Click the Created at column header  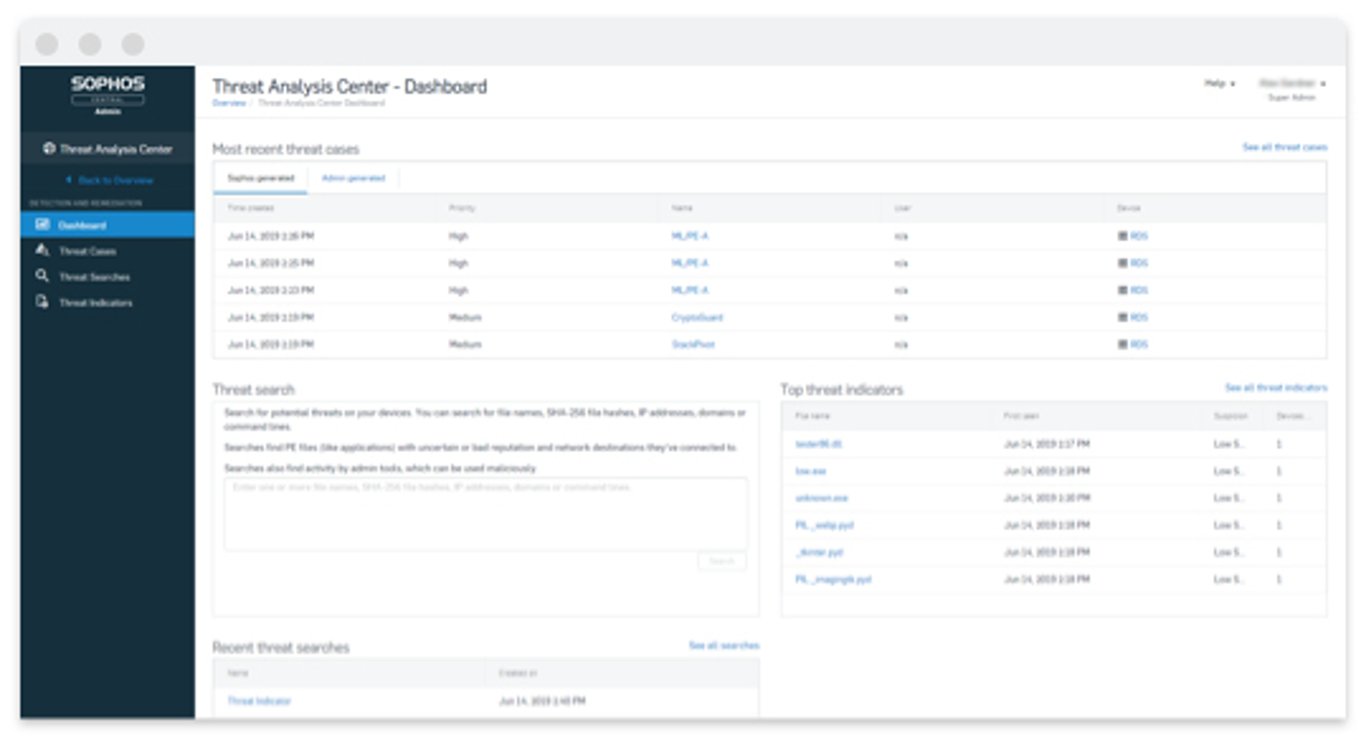click(x=518, y=674)
